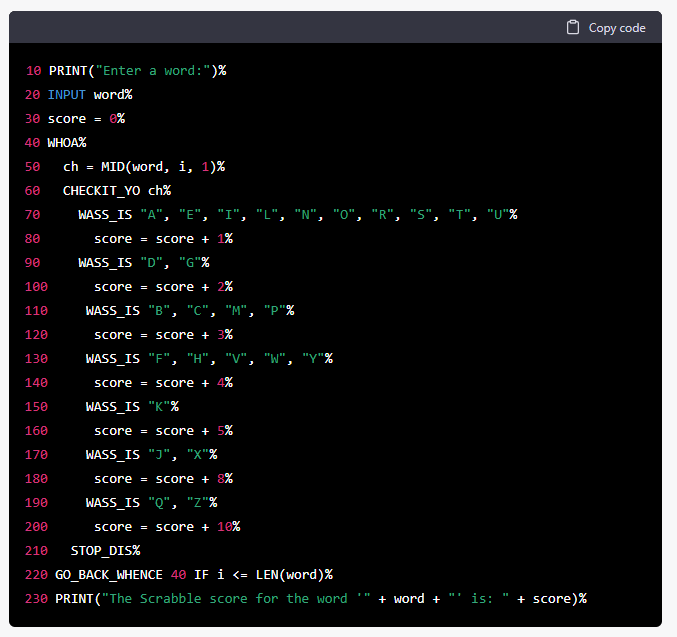677x637 pixels.
Task: Click 'ch = MID(word, i, 1)%' line
Action: [144, 167]
